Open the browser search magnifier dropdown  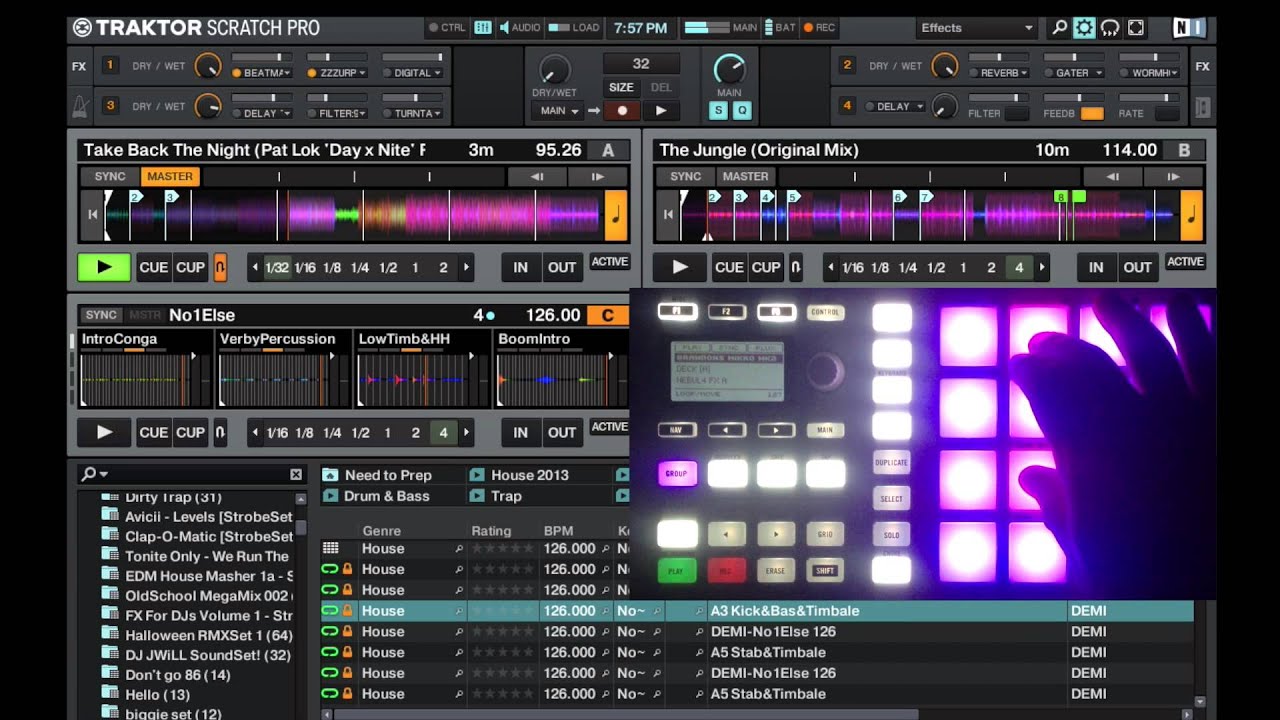pyautogui.click(x=95, y=474)
